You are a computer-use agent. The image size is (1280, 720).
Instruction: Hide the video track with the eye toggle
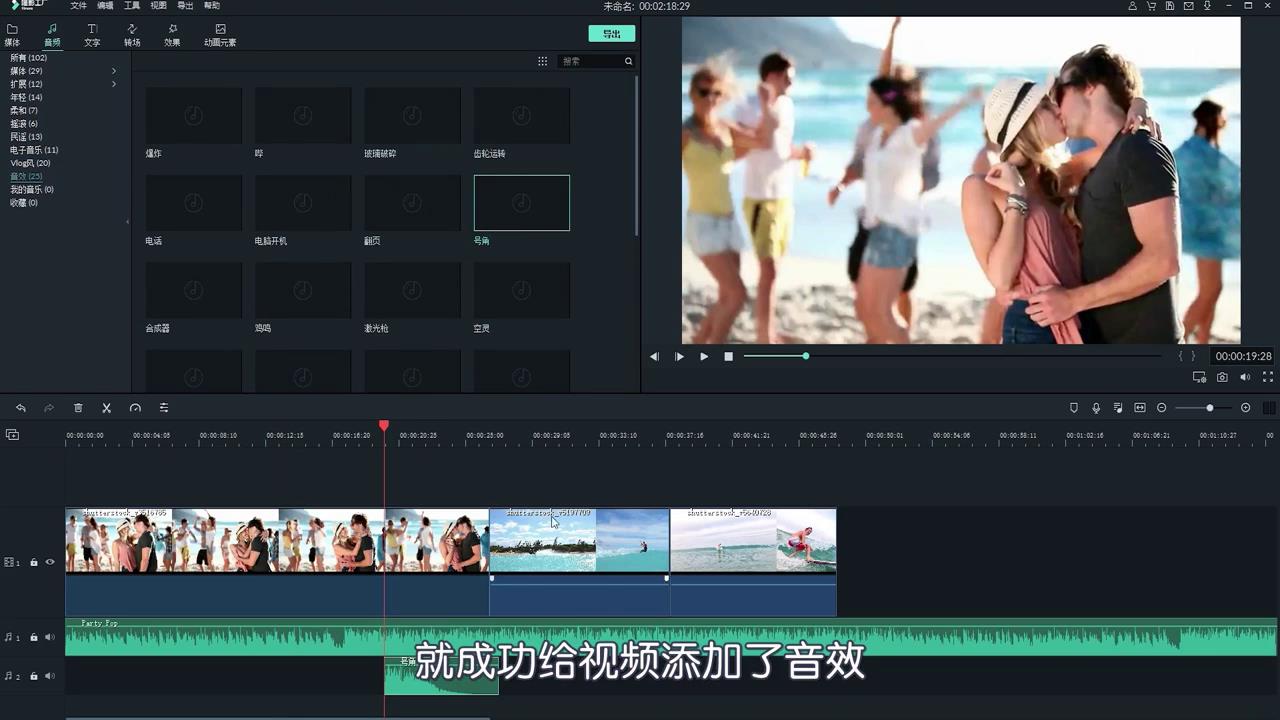tap(49, 562)
